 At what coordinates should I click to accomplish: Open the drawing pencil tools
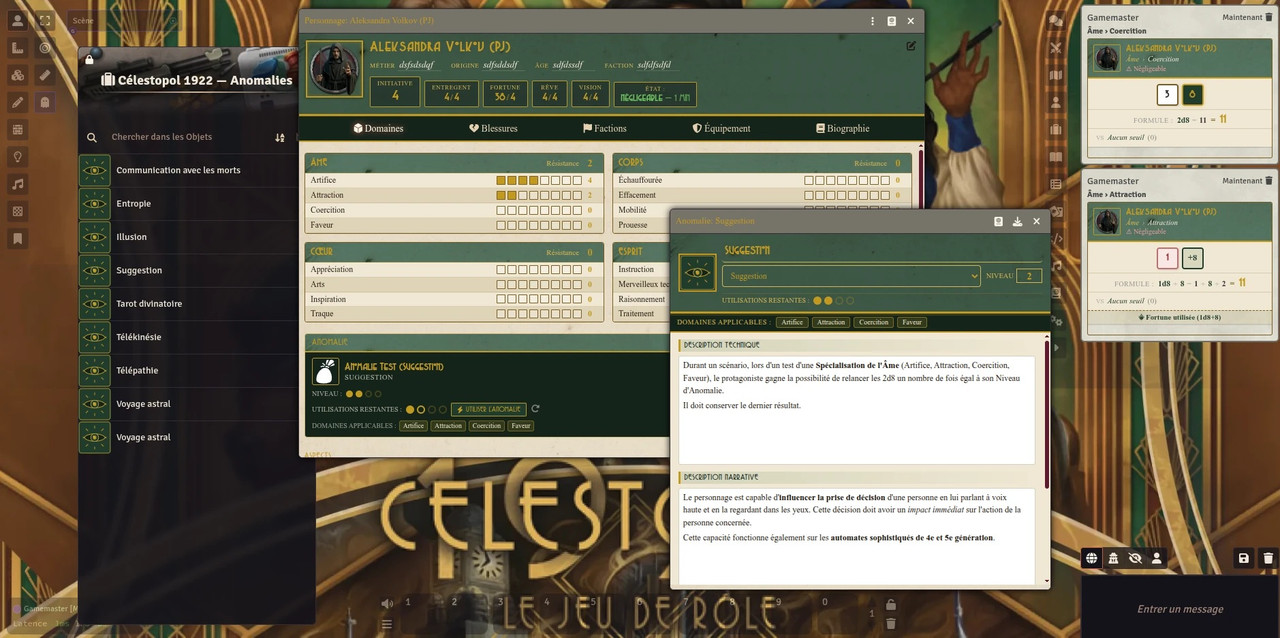coord(17,102)
